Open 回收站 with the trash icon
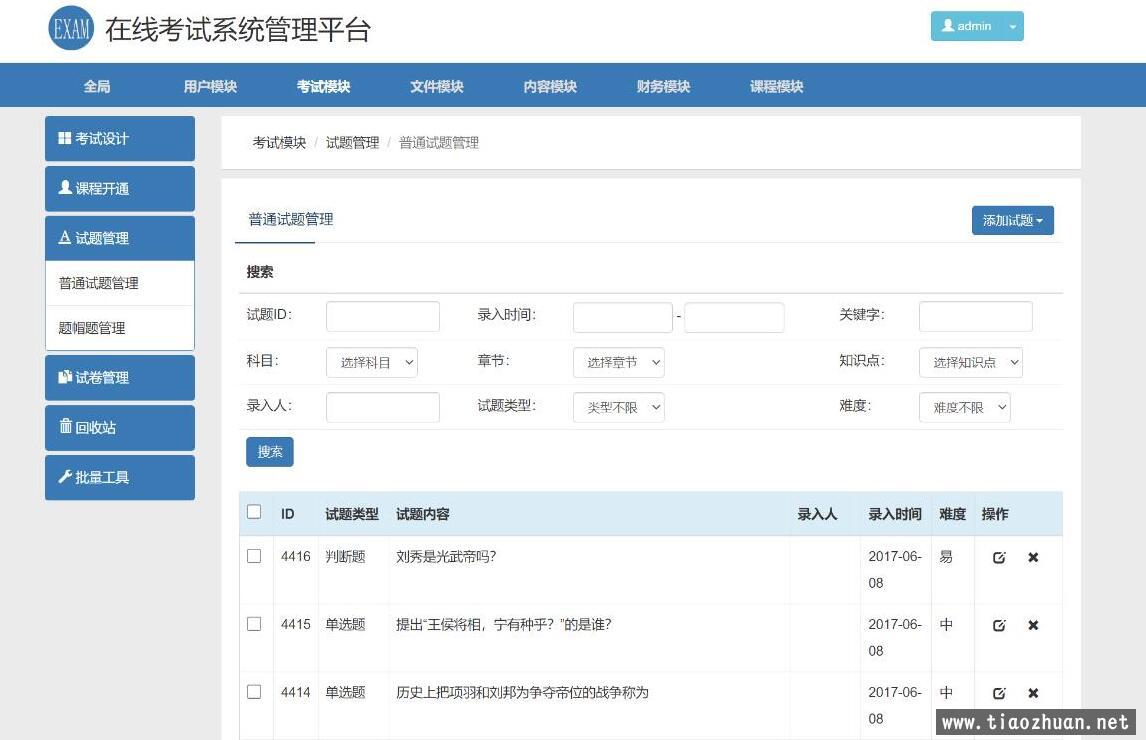The width and height of the screenshot is (1146, 740). (119, 428)
